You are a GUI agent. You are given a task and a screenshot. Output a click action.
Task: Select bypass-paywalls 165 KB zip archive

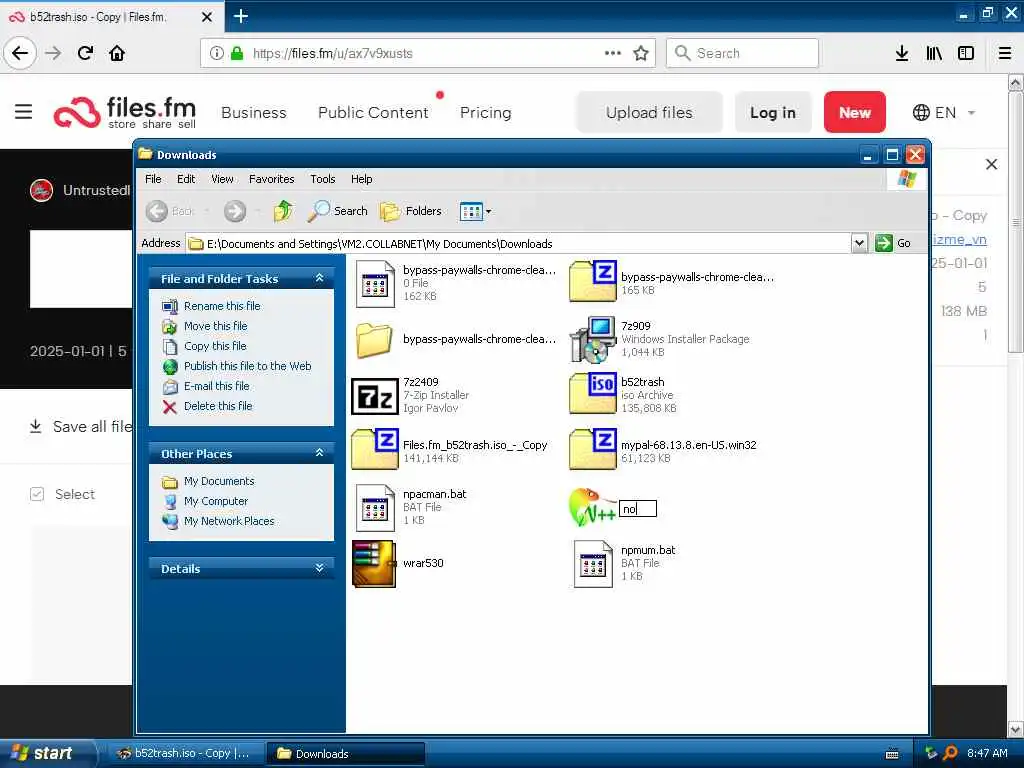(x=592, y=281)
